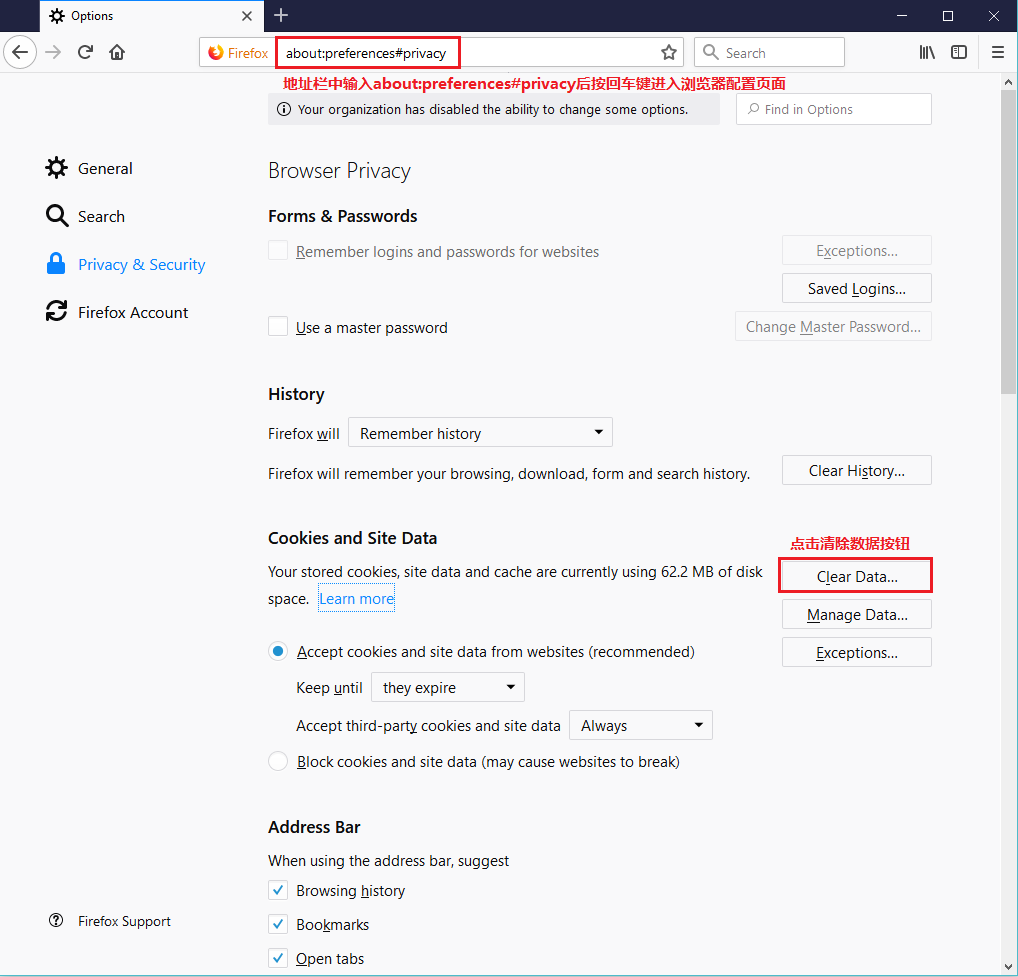Click Change Master Password button
Viewport: 1018px width, 977px height.
click(x=833, y=327)
